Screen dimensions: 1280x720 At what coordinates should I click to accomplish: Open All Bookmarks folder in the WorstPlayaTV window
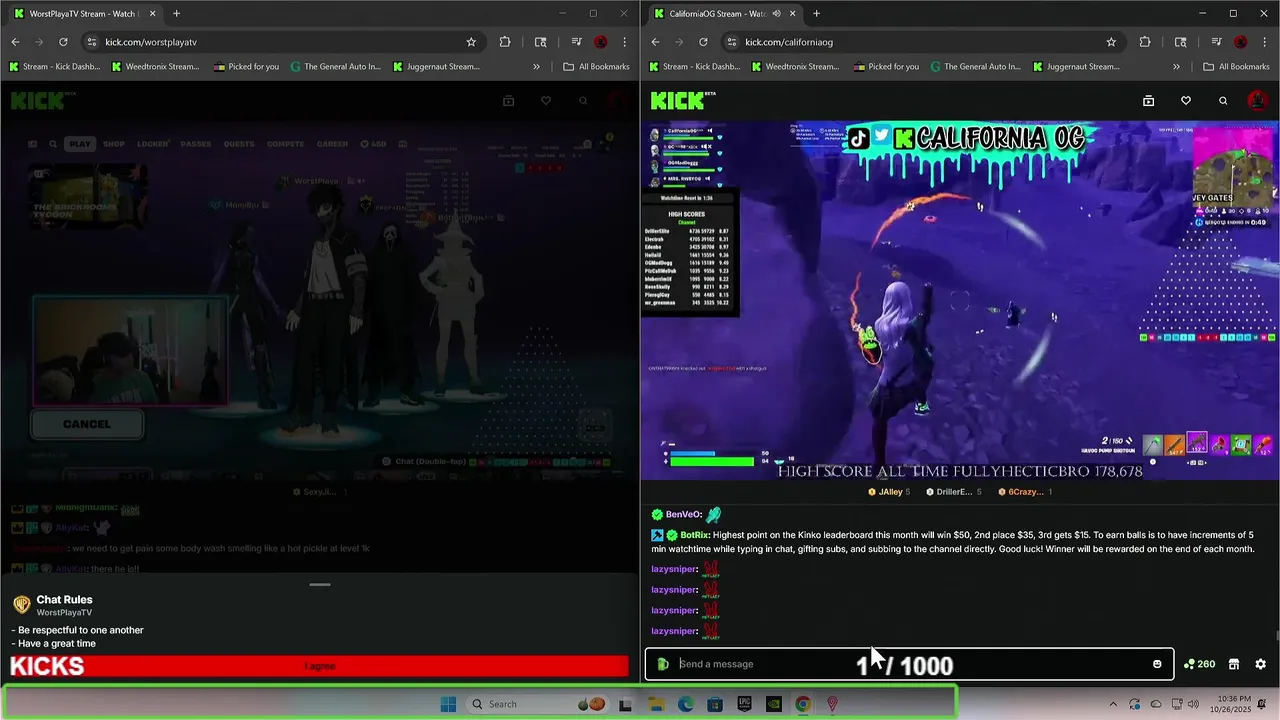coord(597,67)
